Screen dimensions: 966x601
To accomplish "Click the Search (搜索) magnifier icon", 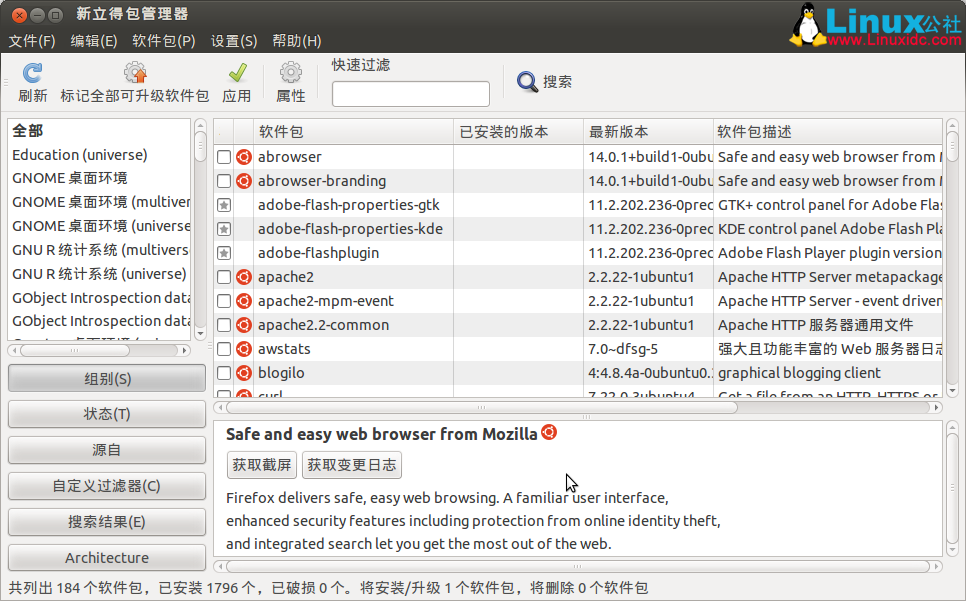I will pyautogui.click(x=527, y=81).
